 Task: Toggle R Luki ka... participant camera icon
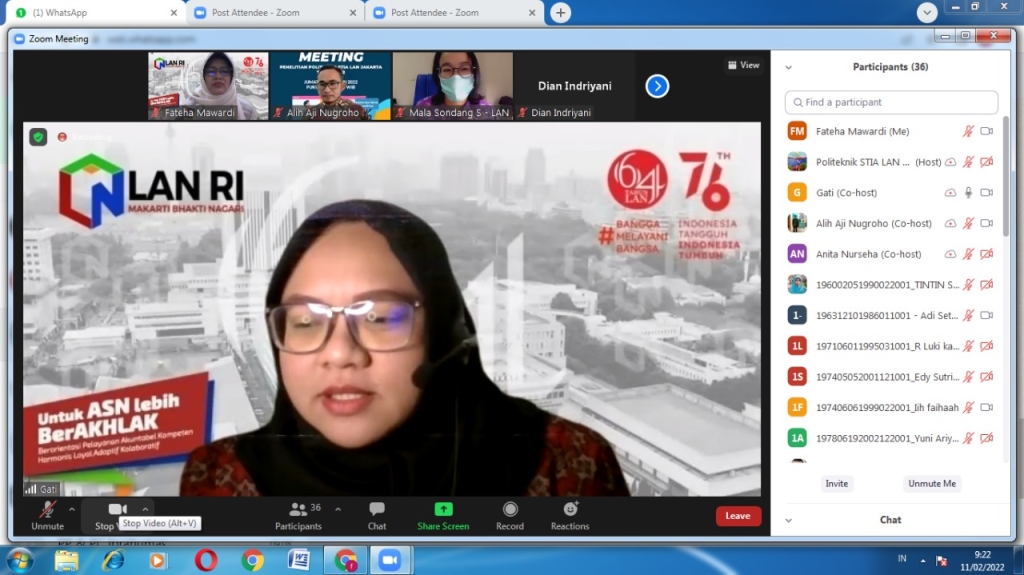987,346
